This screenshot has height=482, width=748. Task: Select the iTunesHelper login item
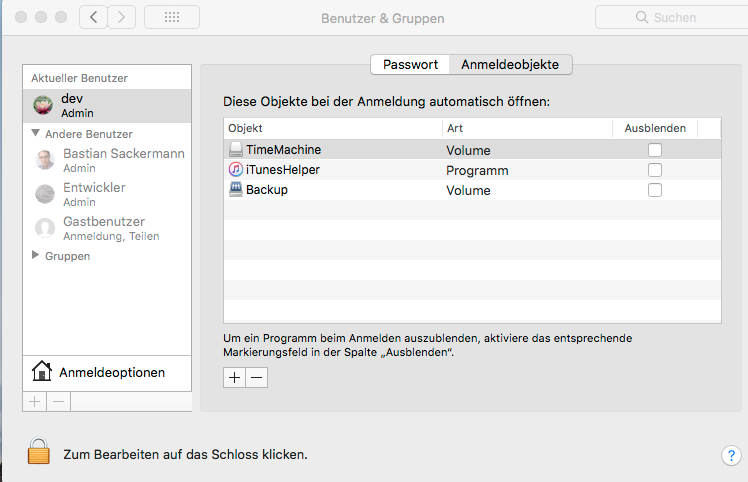(x=283, y=170)
